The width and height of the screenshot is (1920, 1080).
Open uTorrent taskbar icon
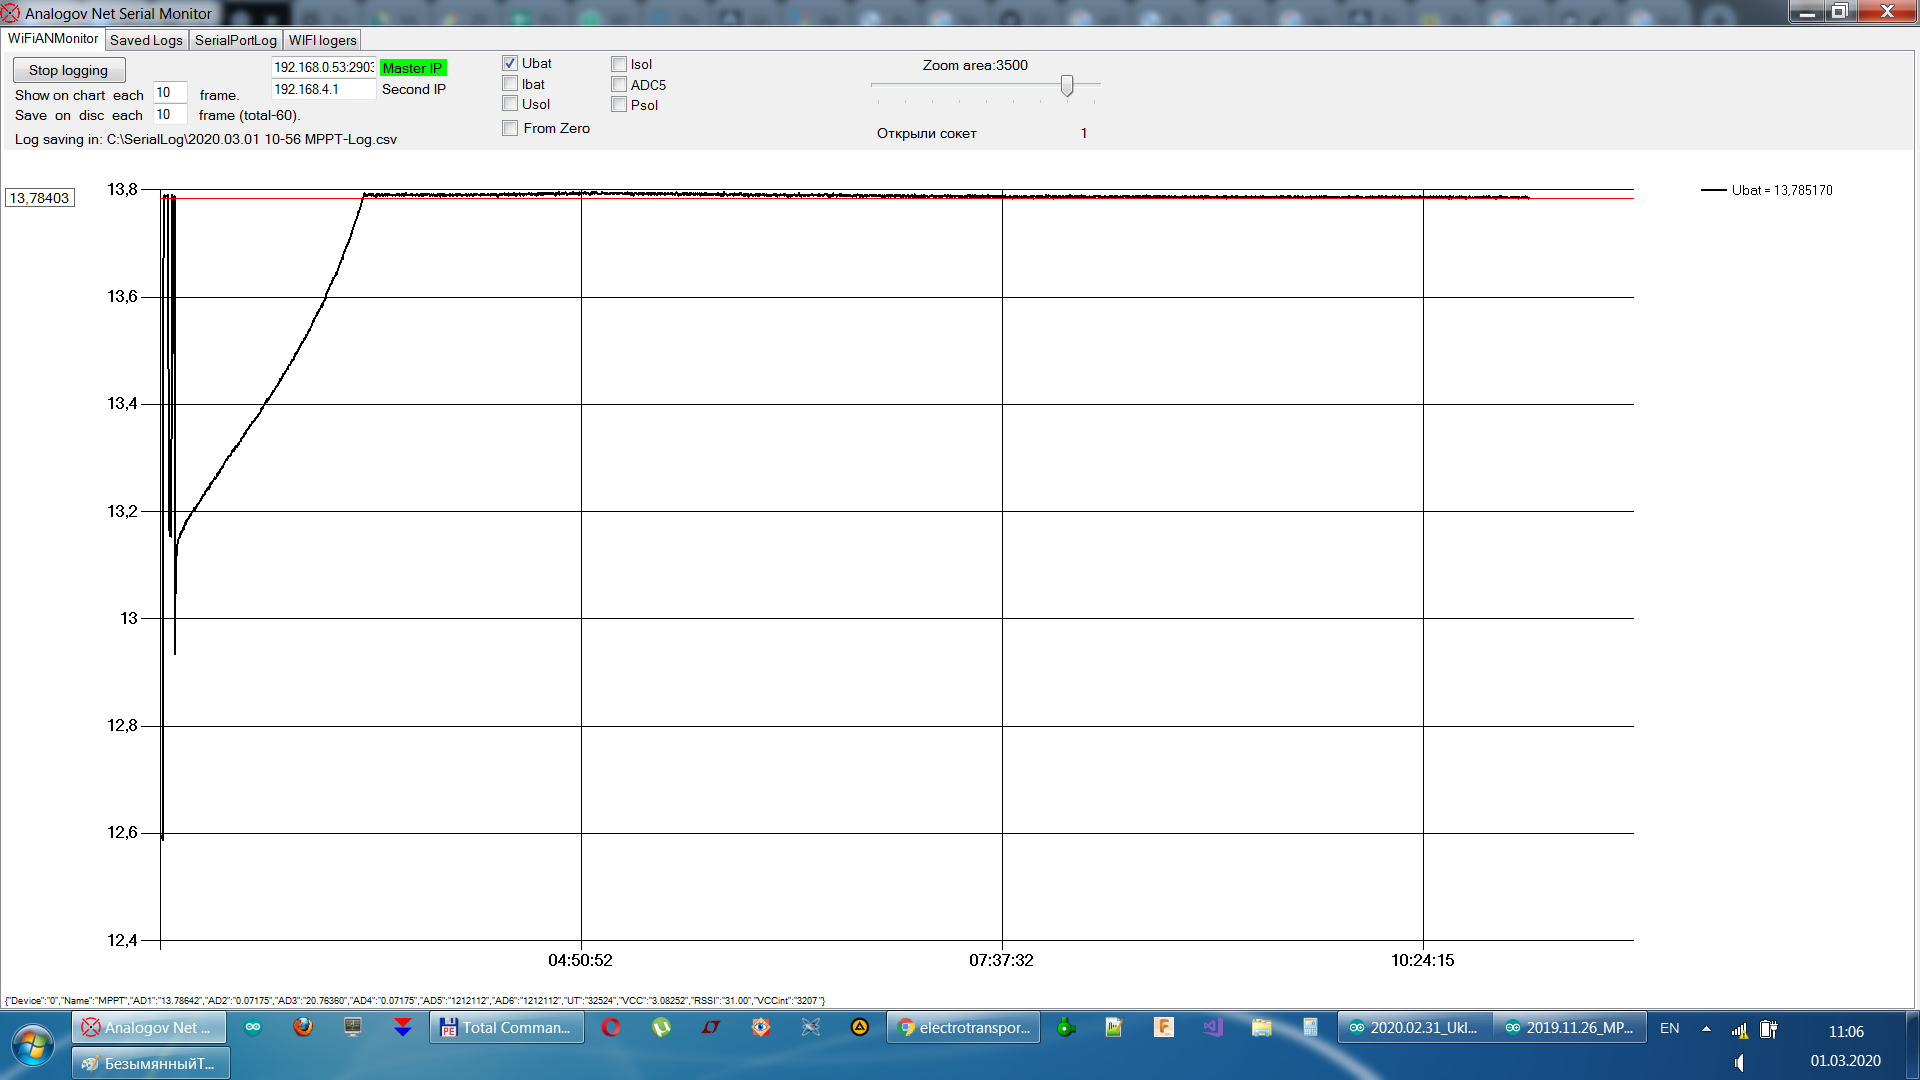click(x=661, y=1027)
